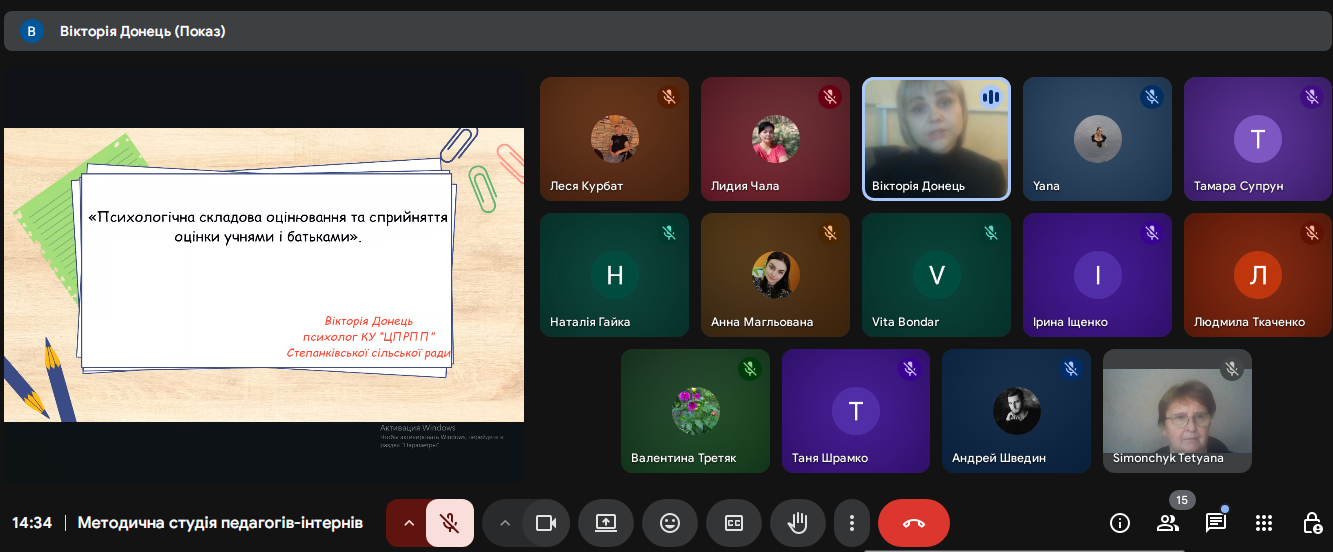Screen dimensions: 1333x552
Task: Open the emoji reactions picker
Action: click(670, 523)
